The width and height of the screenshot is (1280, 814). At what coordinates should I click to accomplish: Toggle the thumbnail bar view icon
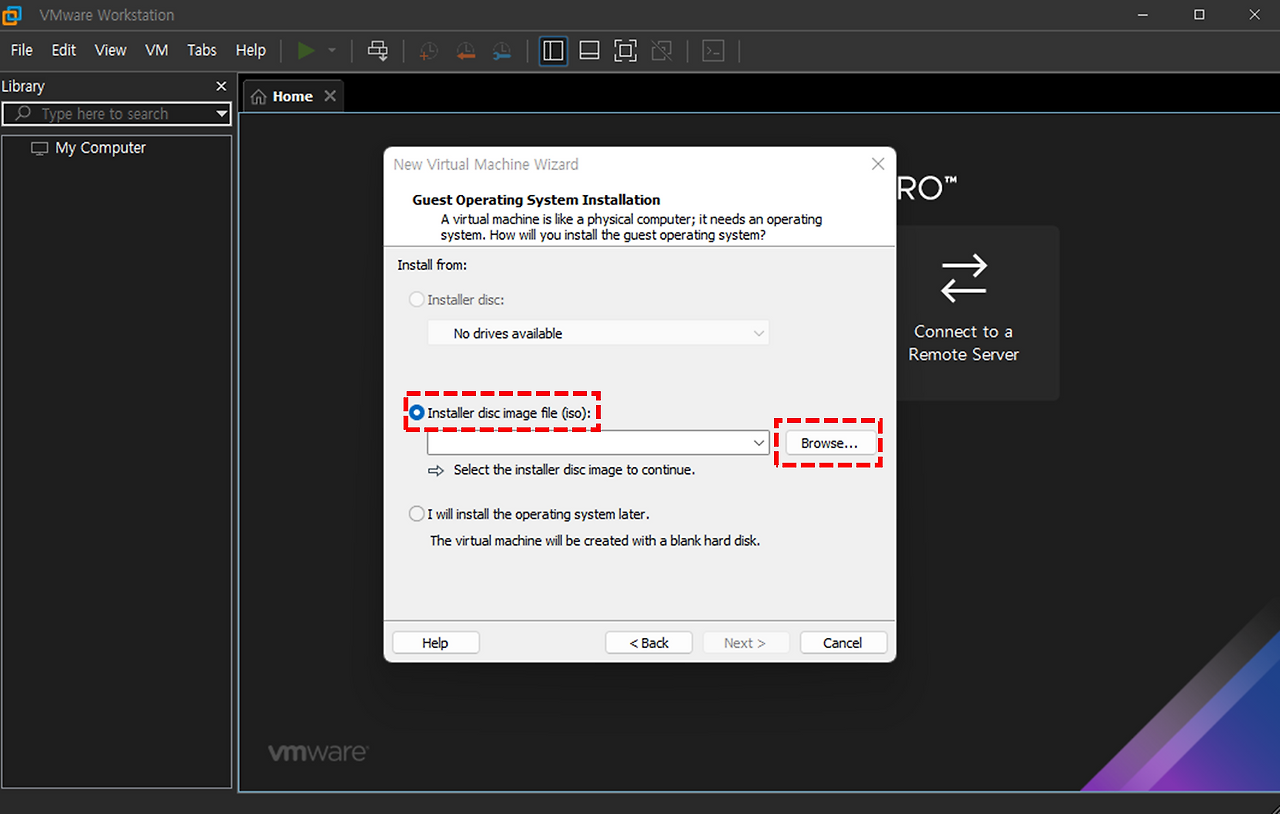(589, 51)
